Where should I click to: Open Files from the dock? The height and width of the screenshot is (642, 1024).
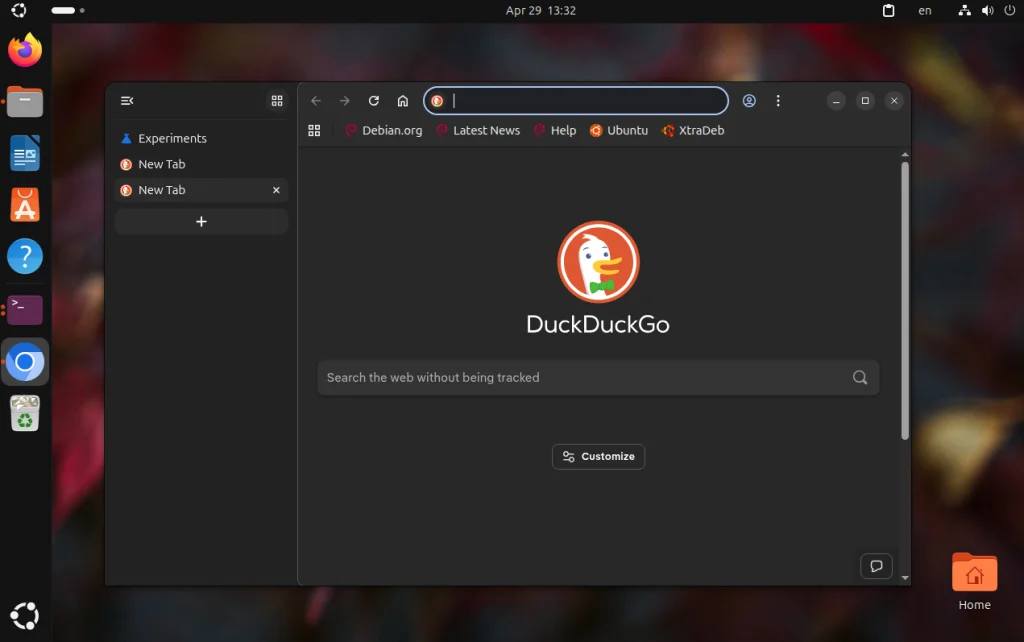25,102
